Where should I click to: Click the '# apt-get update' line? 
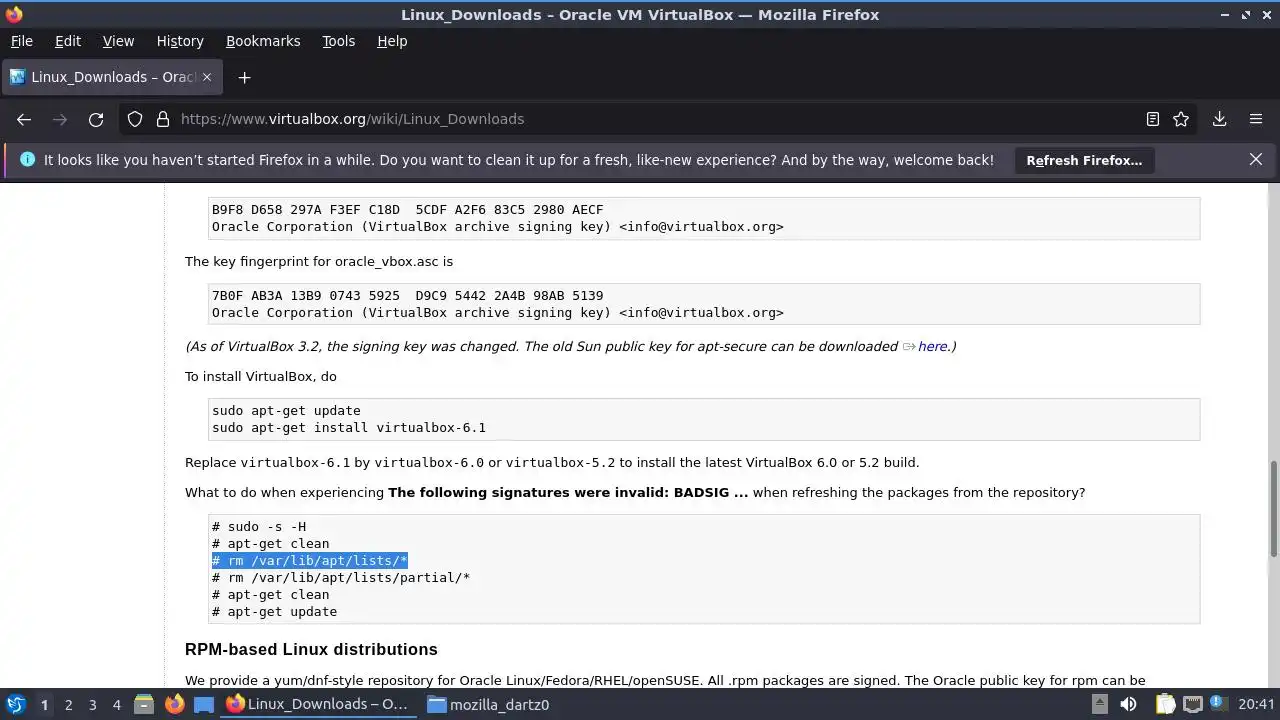click(x=274, y=611)
